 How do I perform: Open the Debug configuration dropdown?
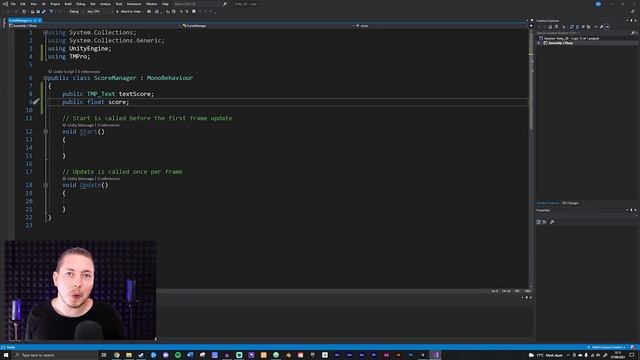tap(76, 12)
